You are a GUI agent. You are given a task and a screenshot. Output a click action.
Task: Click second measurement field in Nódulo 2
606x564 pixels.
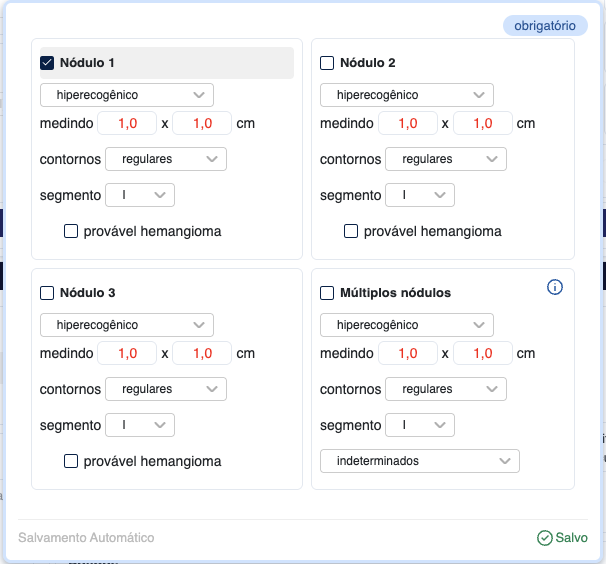click(483, 124)
